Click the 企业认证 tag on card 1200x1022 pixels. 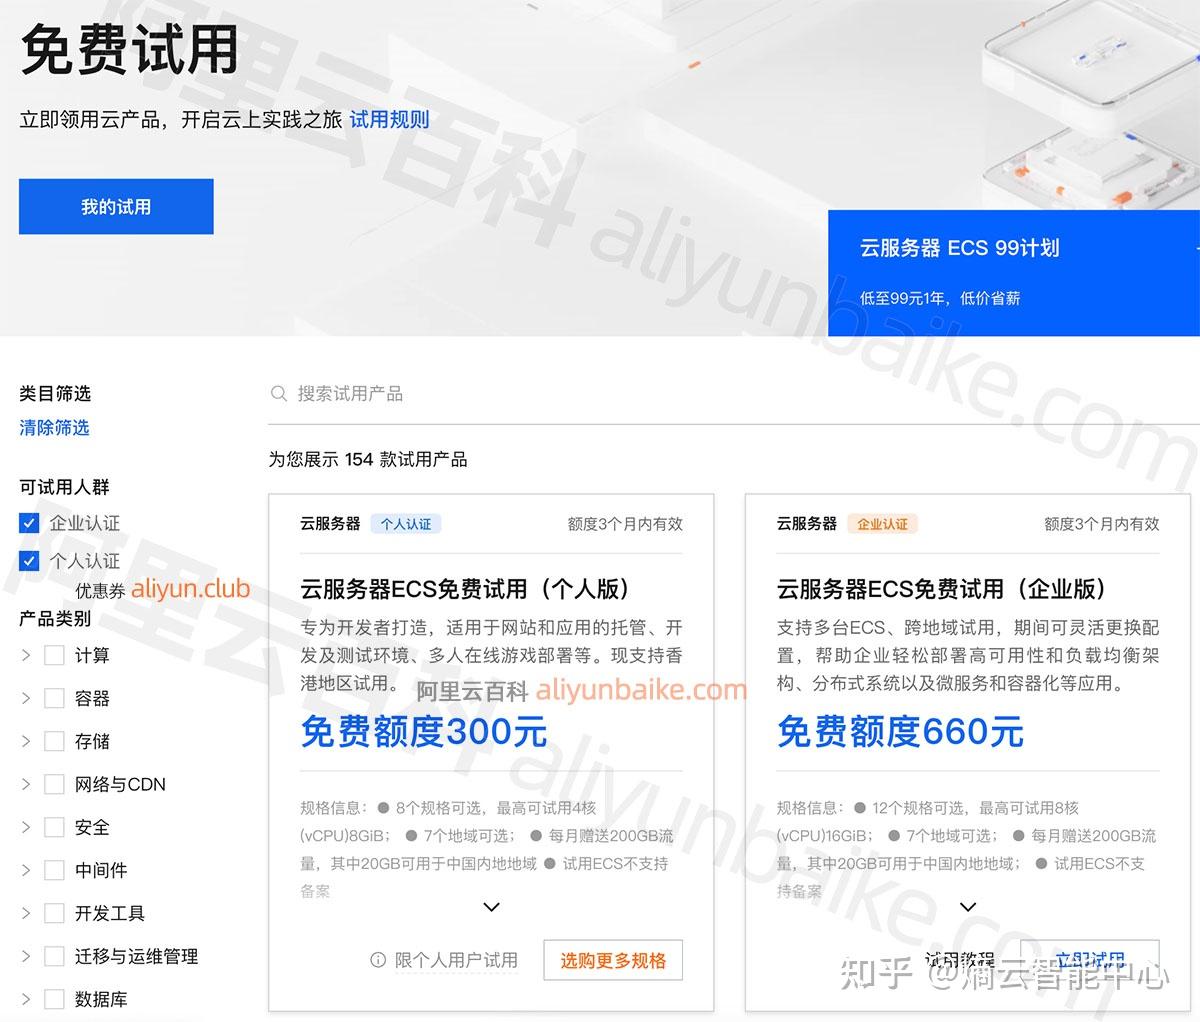pos(883,524)
